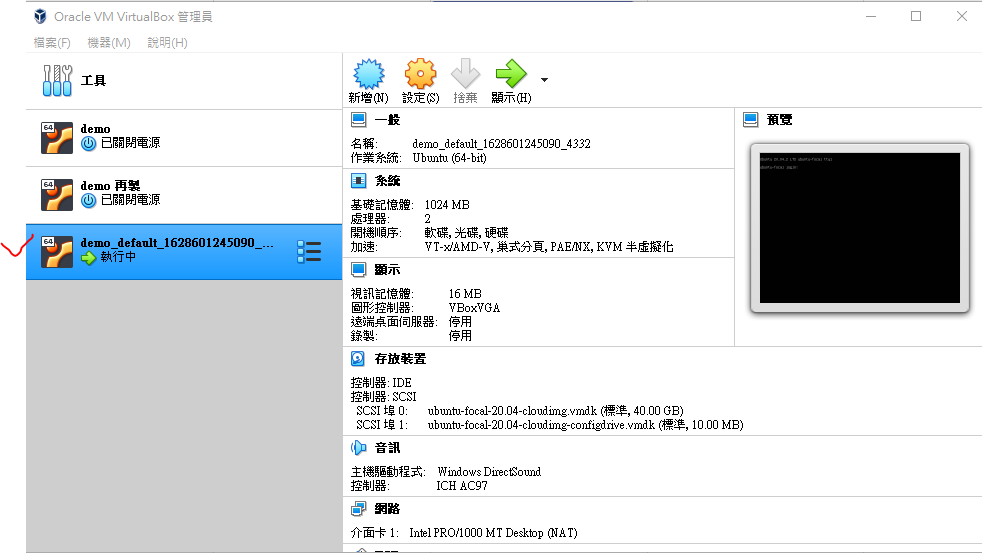Close the VirtualBox Manager window

(962, 16)
